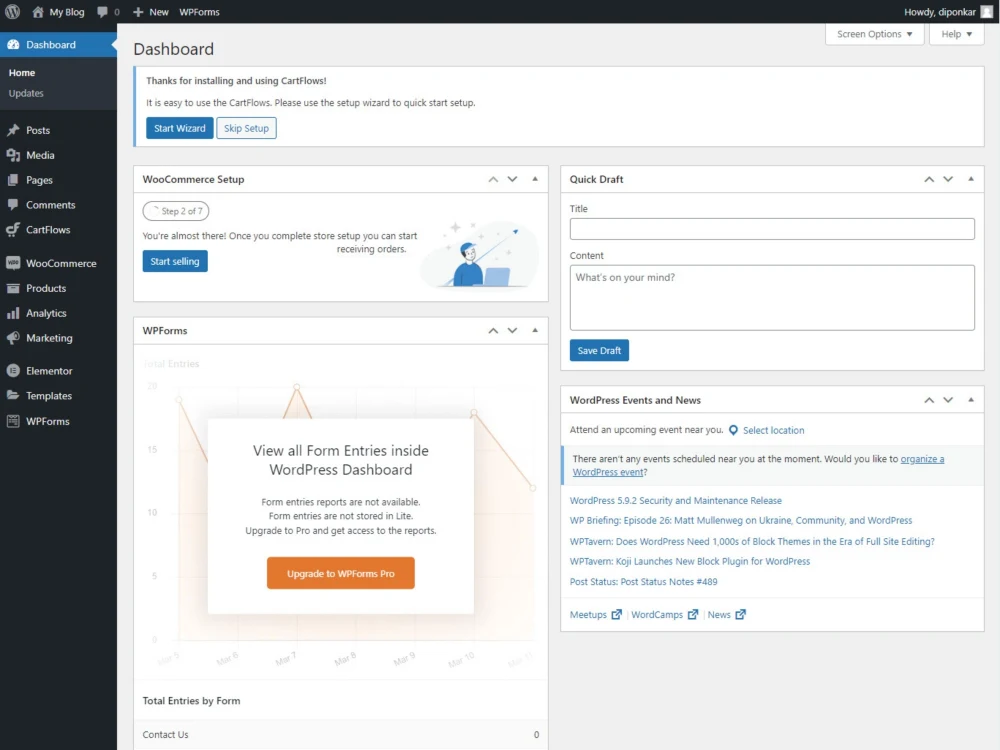Open WPTavern Koji Launches New Block Plugin link

coord(689,561)
